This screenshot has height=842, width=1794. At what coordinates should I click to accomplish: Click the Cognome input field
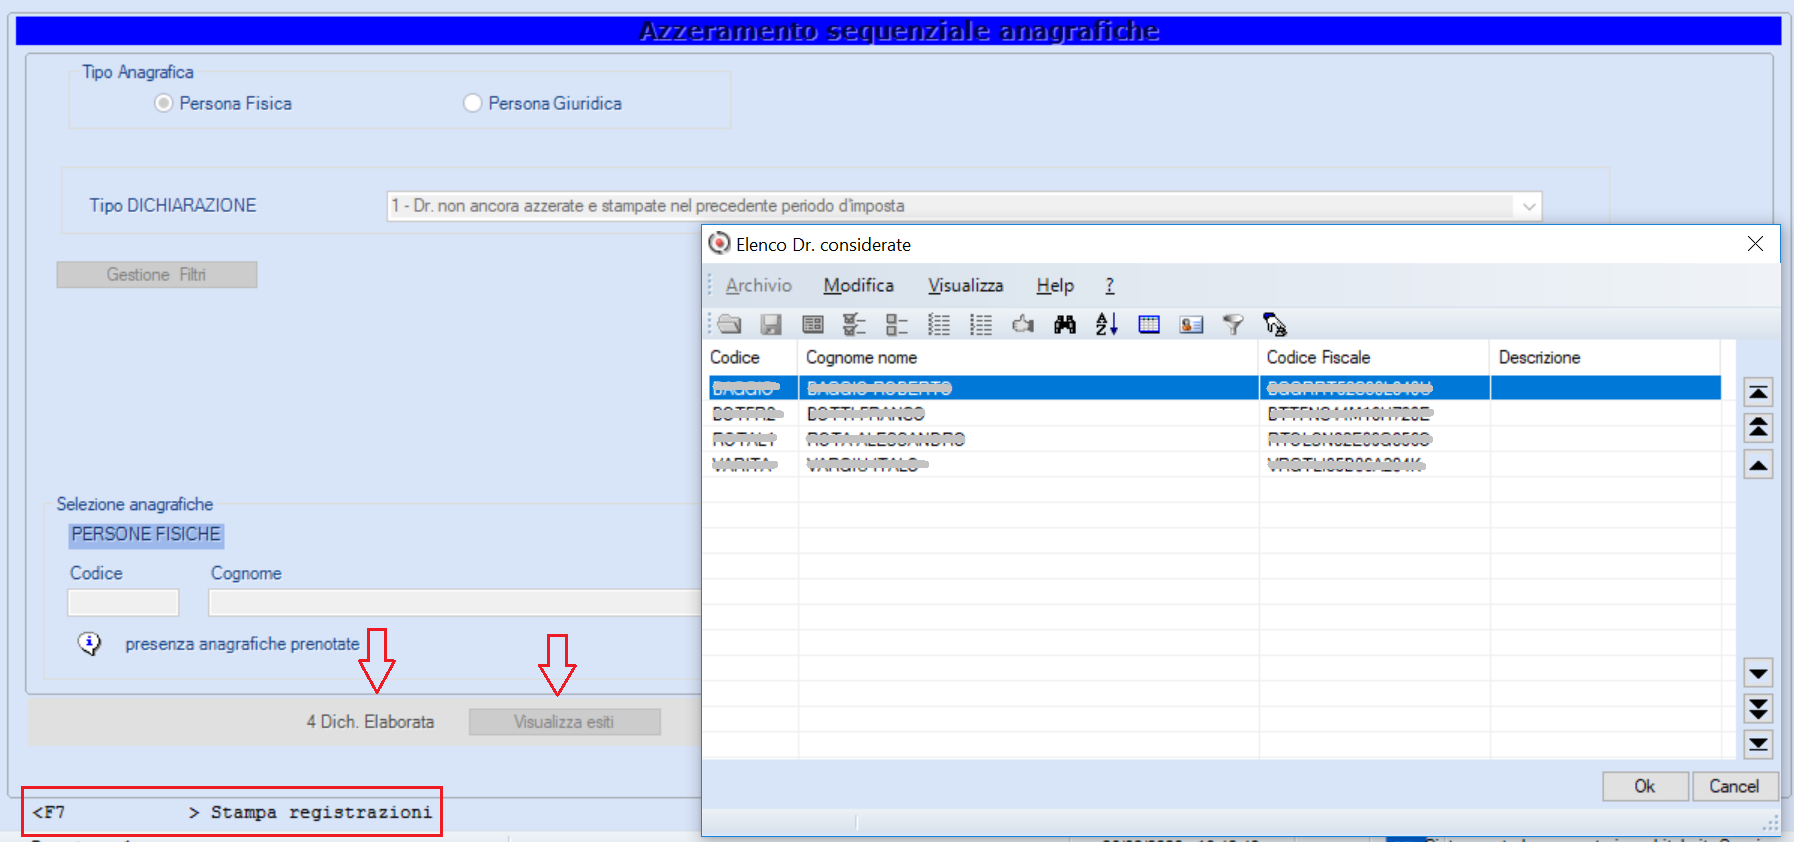click(x=455, y=602)
